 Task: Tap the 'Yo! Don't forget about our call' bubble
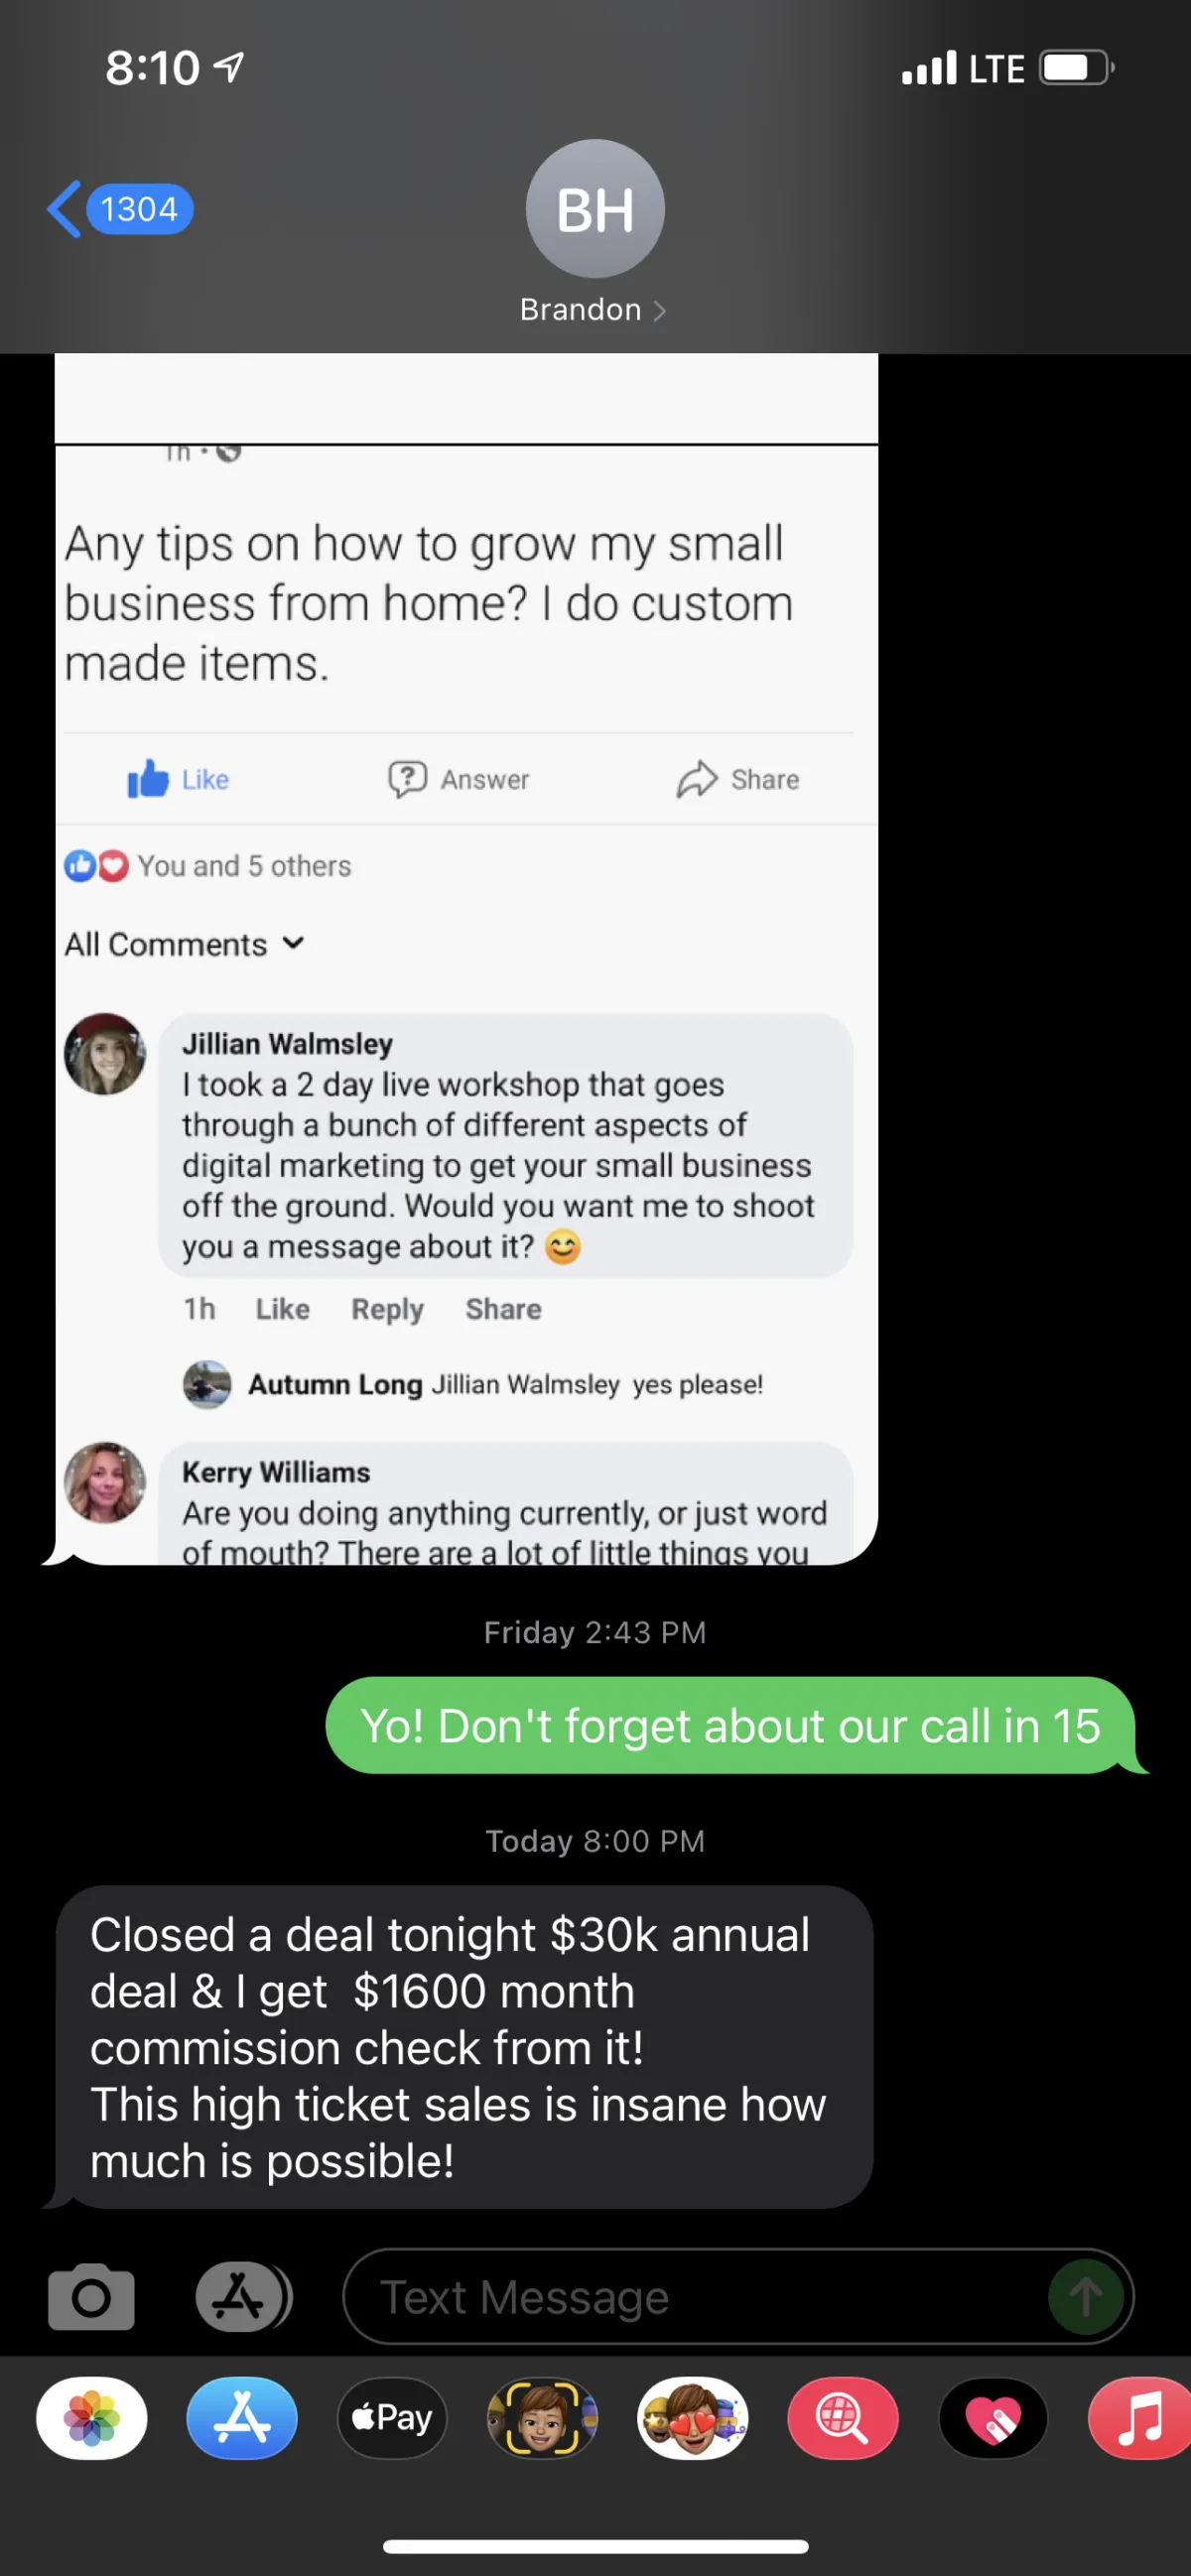[x=730, y=1725]
